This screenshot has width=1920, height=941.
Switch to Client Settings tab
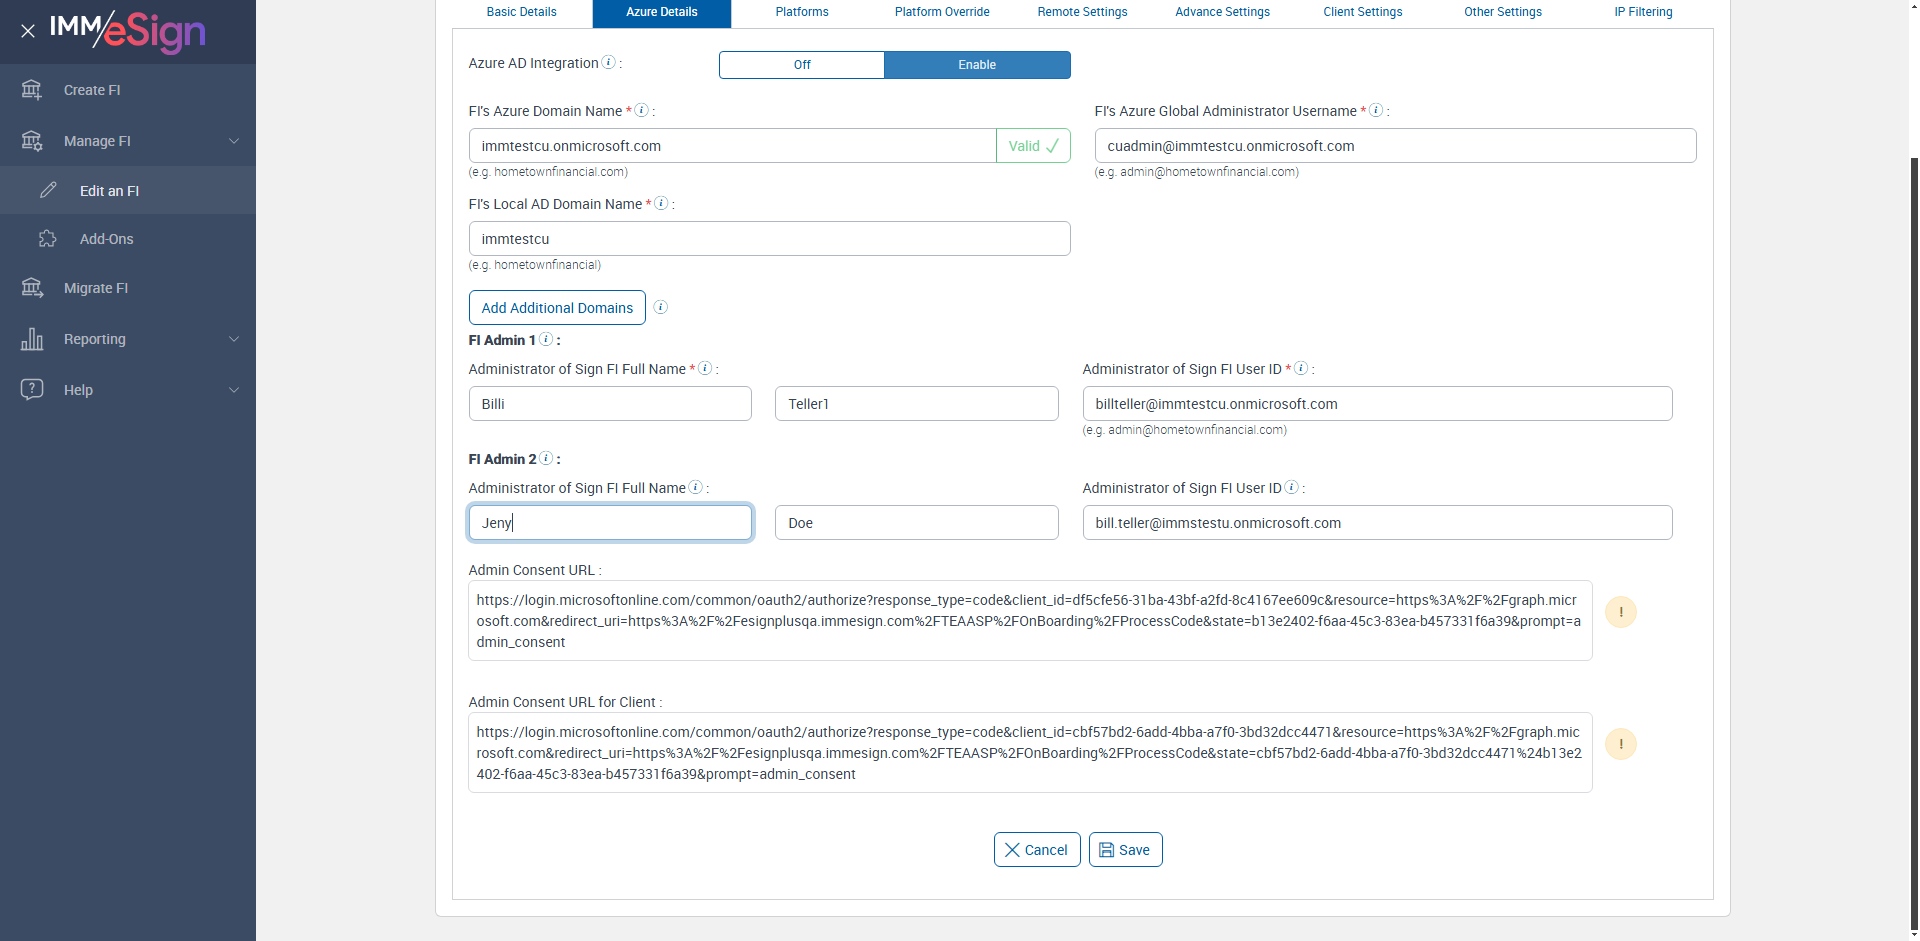1363,13
